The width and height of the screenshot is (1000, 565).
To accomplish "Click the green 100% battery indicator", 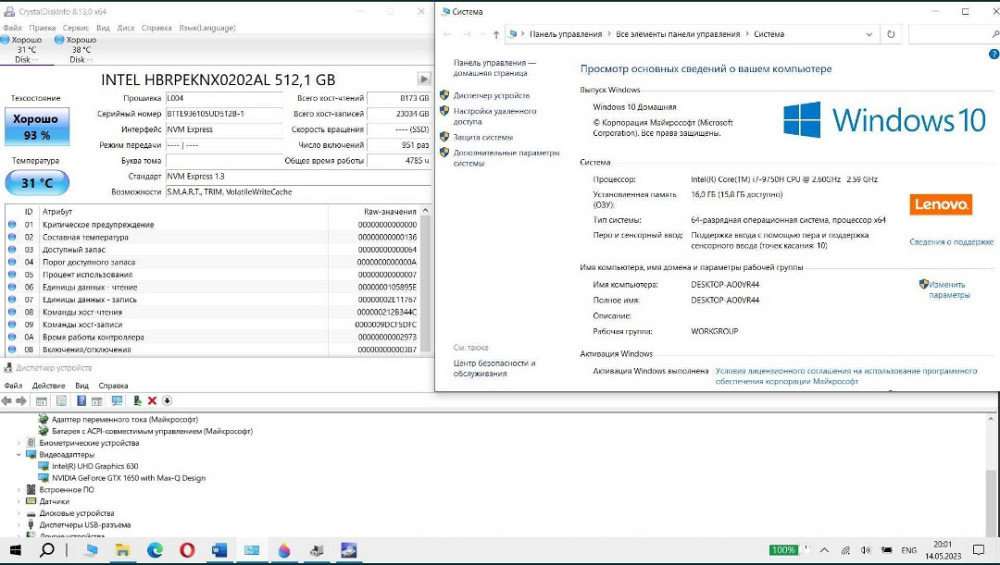I will 783,550.
